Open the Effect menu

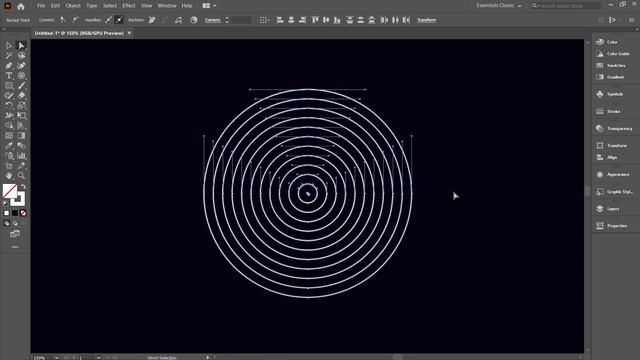[129, 6]
